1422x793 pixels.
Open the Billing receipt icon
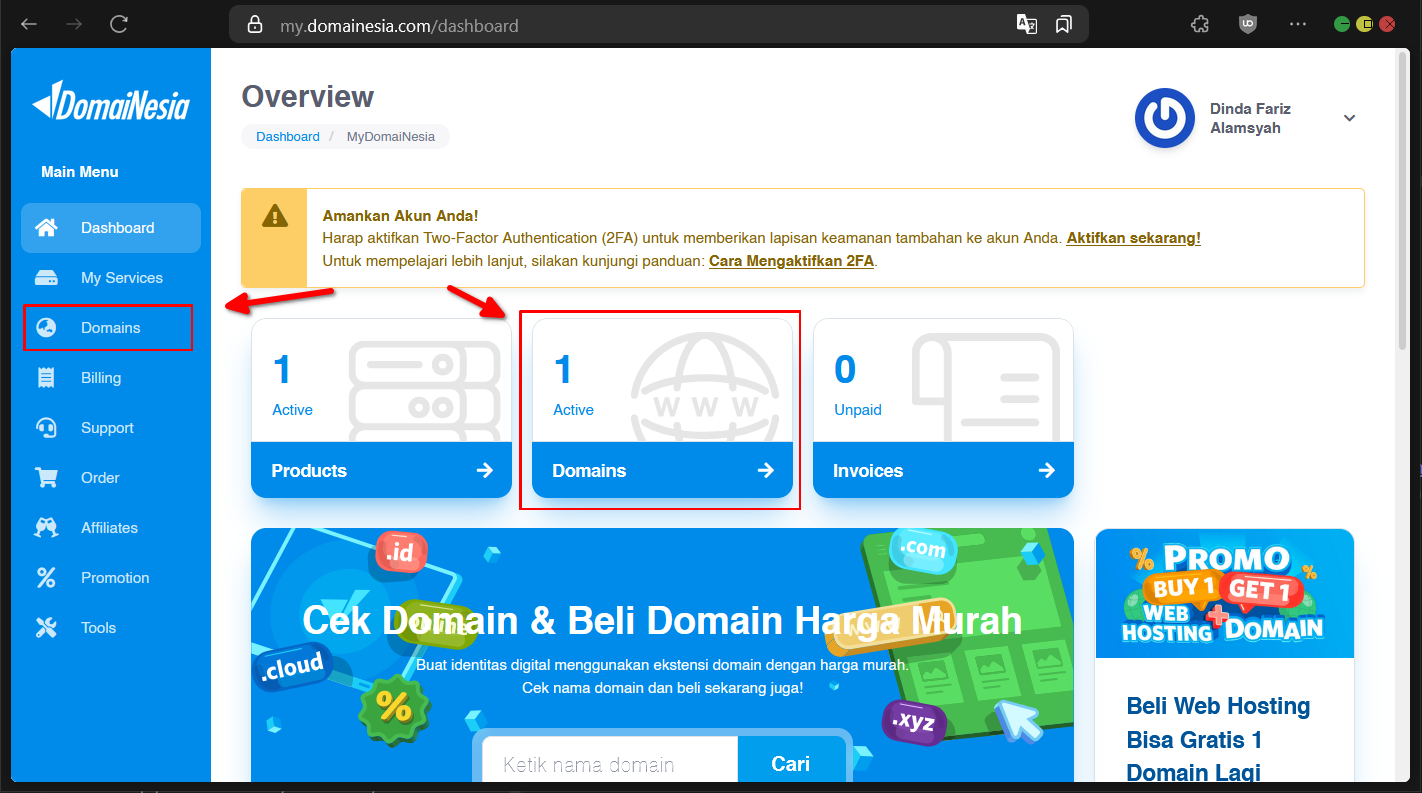[46, 378]
